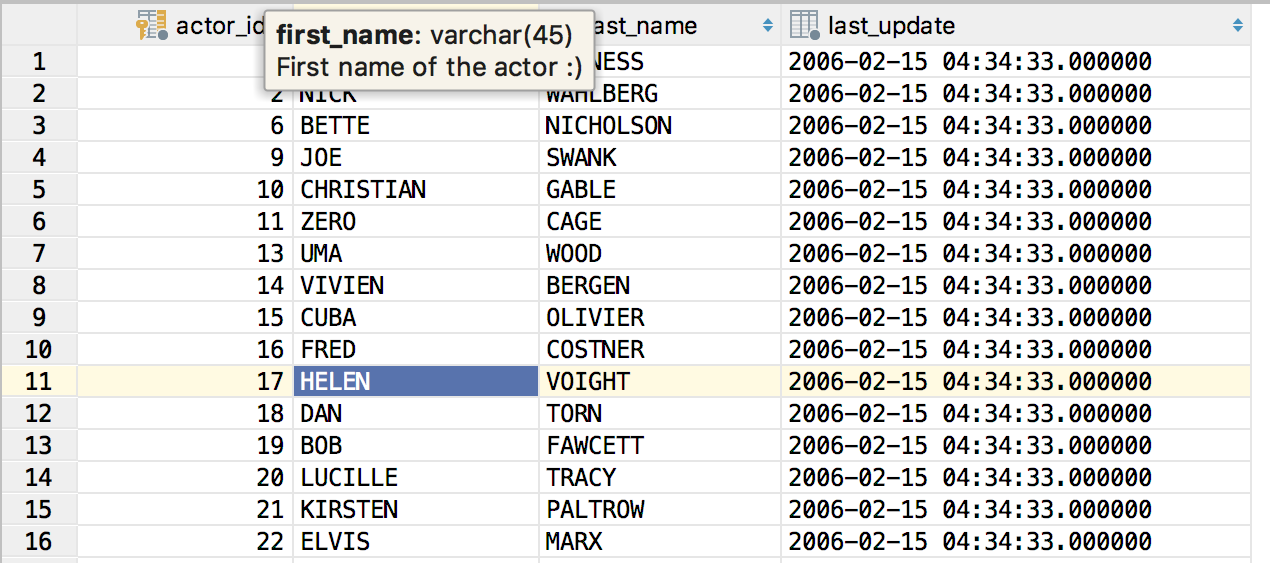Click the actor_id primary key column icon

(151, 25)
